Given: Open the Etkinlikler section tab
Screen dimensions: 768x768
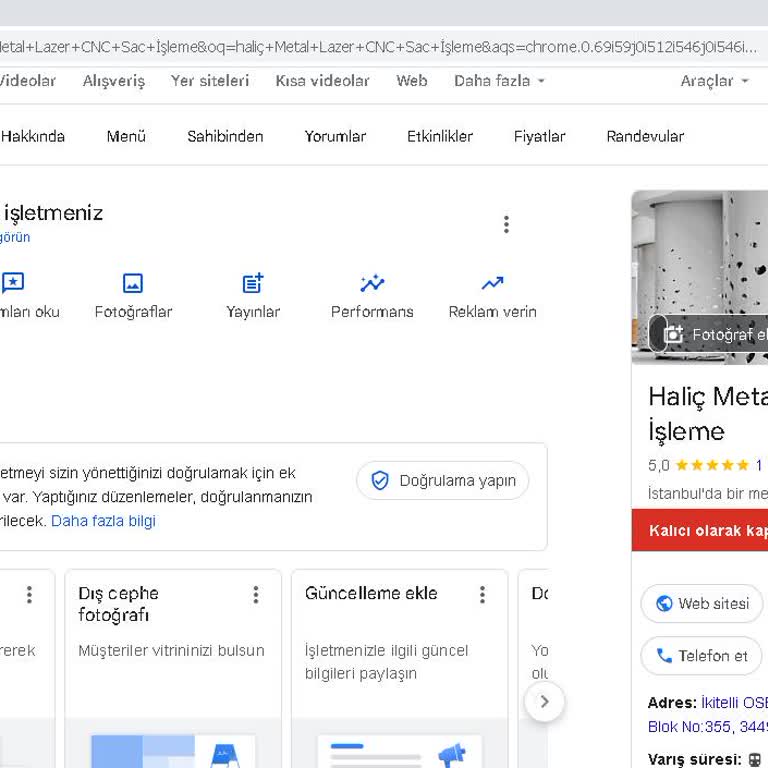Looking at the screenshot, I should tap(440, 136).
